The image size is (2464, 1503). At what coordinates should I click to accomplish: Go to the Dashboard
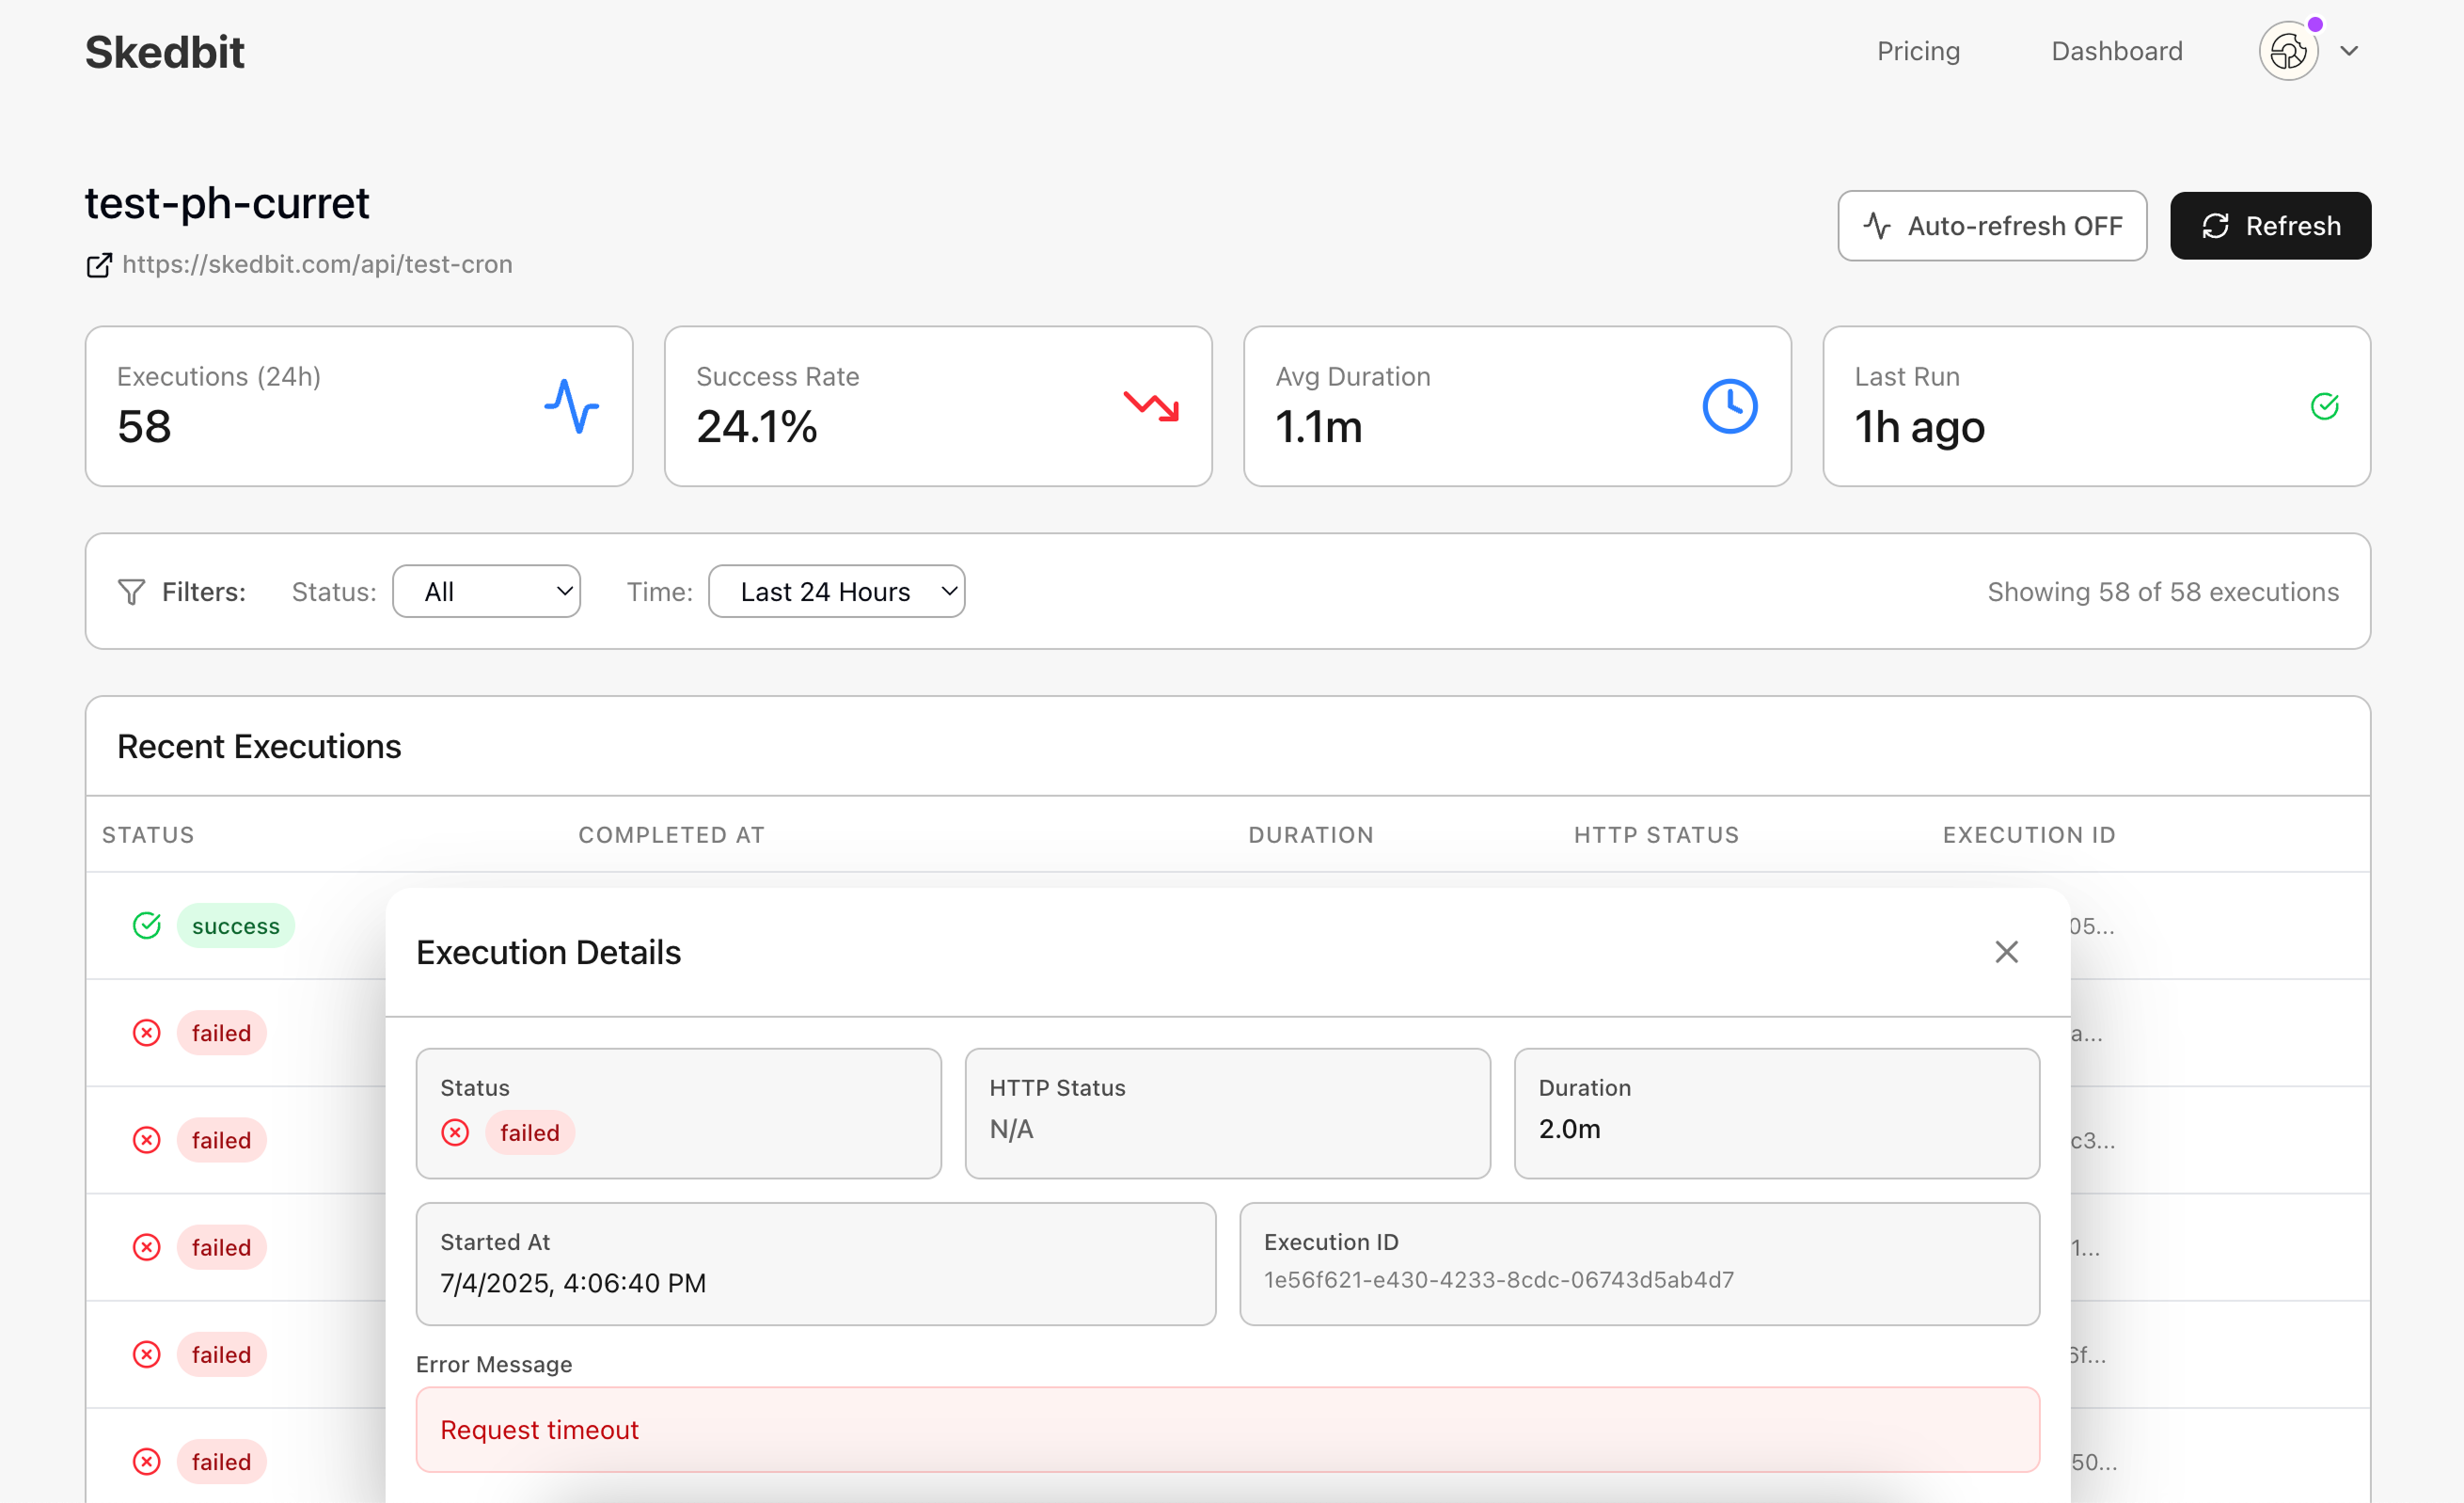2116,51
